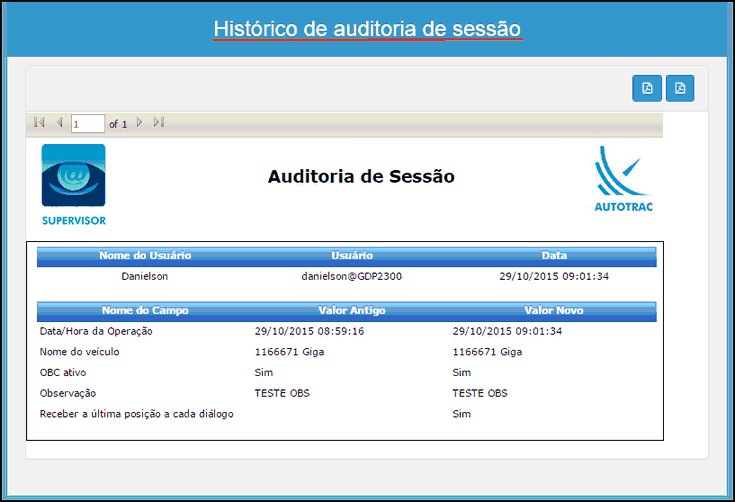Click the 'of 1' page count text

point(118,124)
